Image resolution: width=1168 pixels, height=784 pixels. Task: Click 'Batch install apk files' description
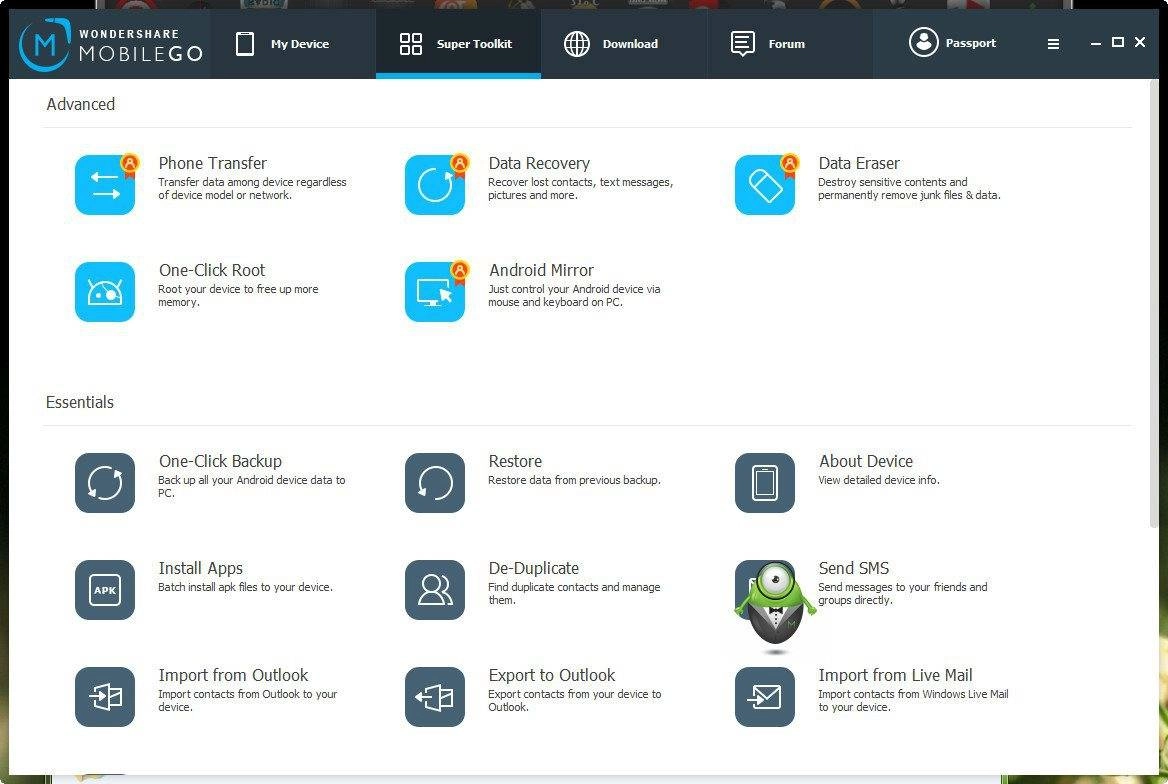(x=245, y=587)
